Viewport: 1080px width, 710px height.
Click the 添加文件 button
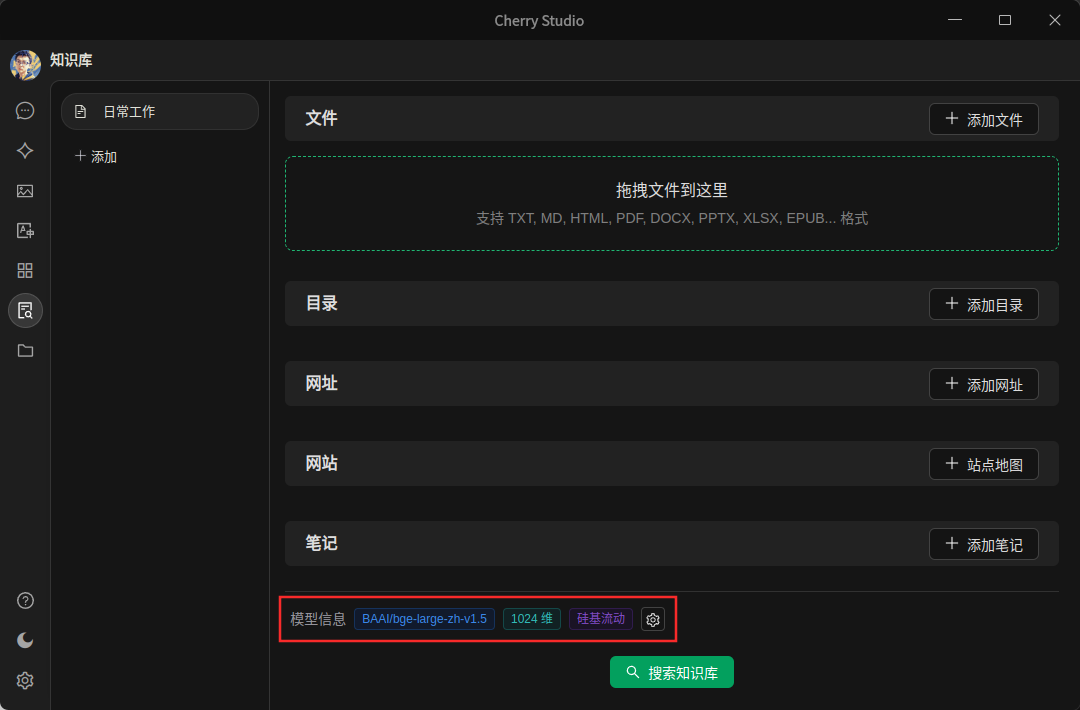coord(984,119)
